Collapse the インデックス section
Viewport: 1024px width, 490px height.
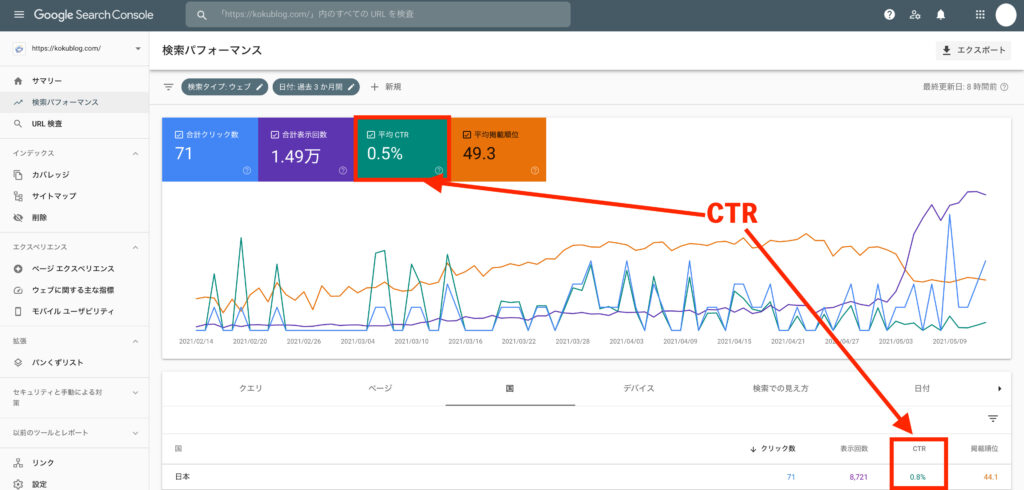click(136, 154)
